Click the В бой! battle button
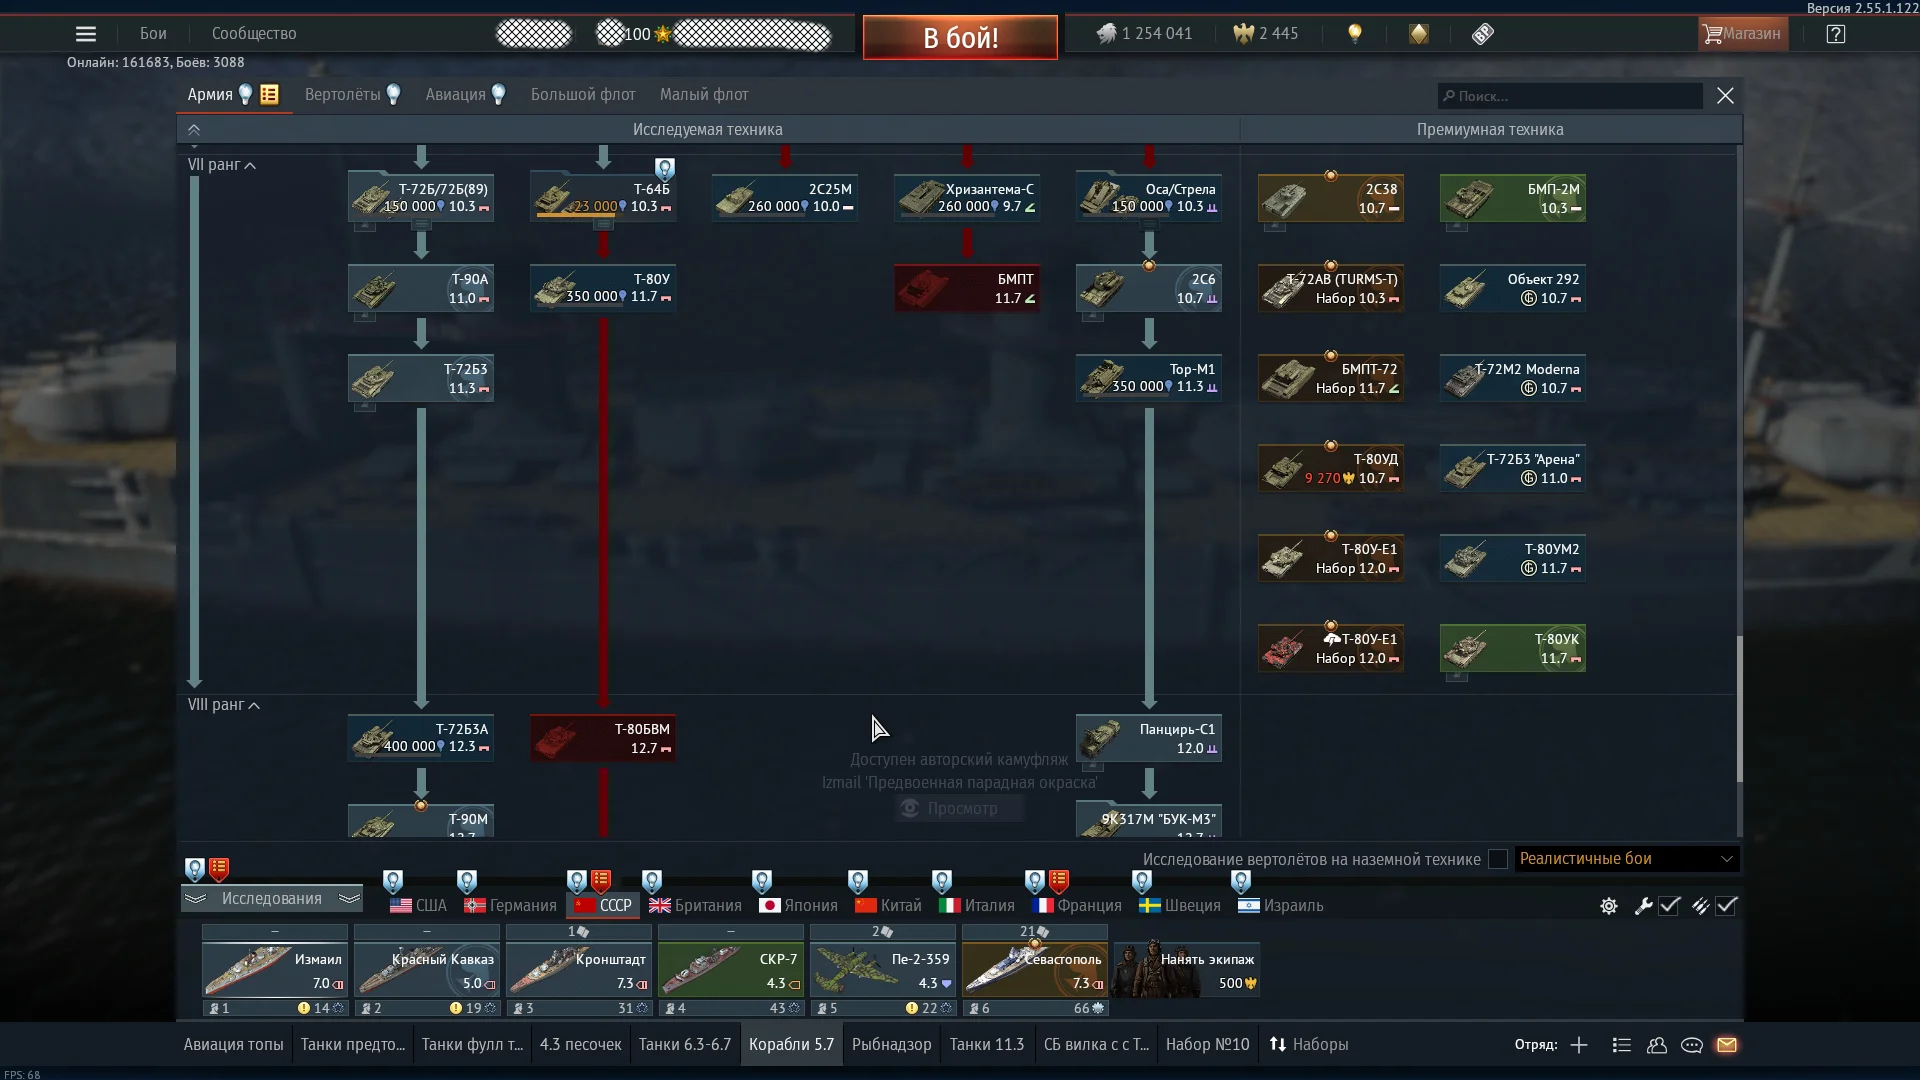 960,38
